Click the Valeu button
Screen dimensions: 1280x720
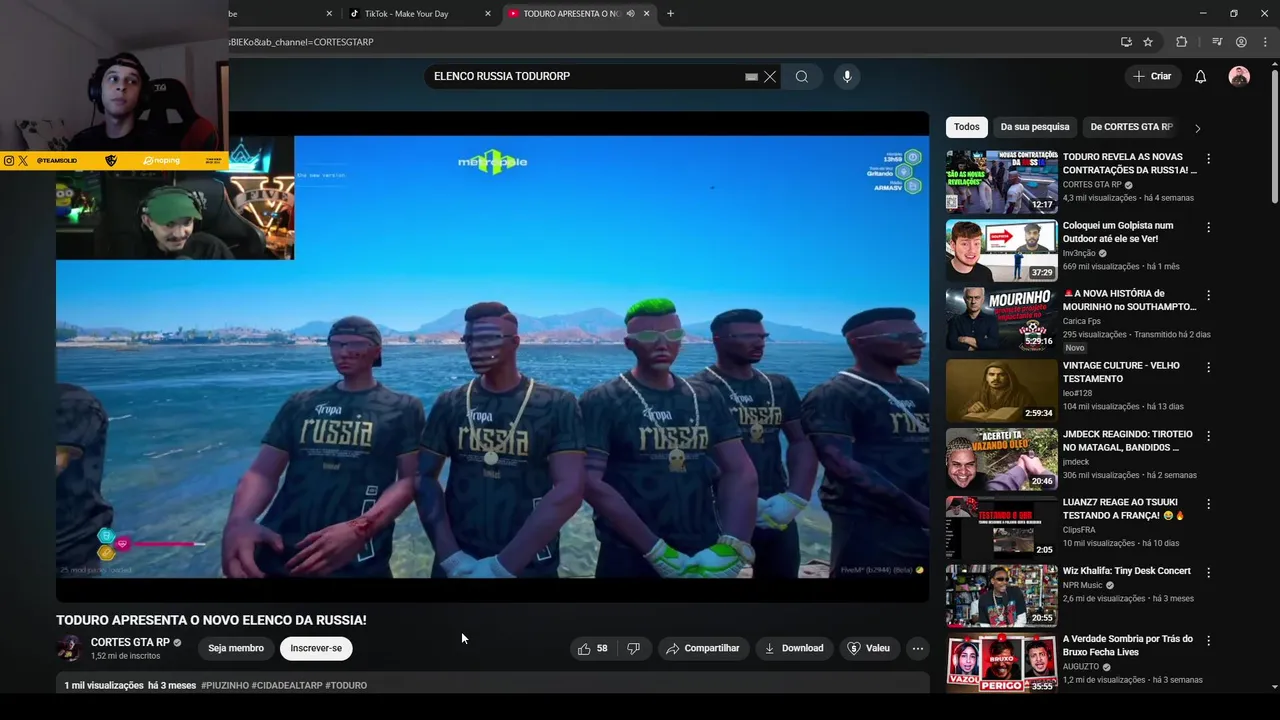pyautogui.click(x=868, y=648)
